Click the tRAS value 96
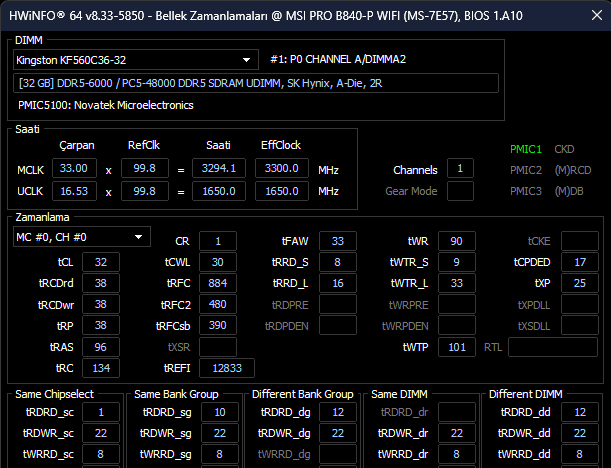The width and height of the screenshot is (611, 468). pos(101,347)
